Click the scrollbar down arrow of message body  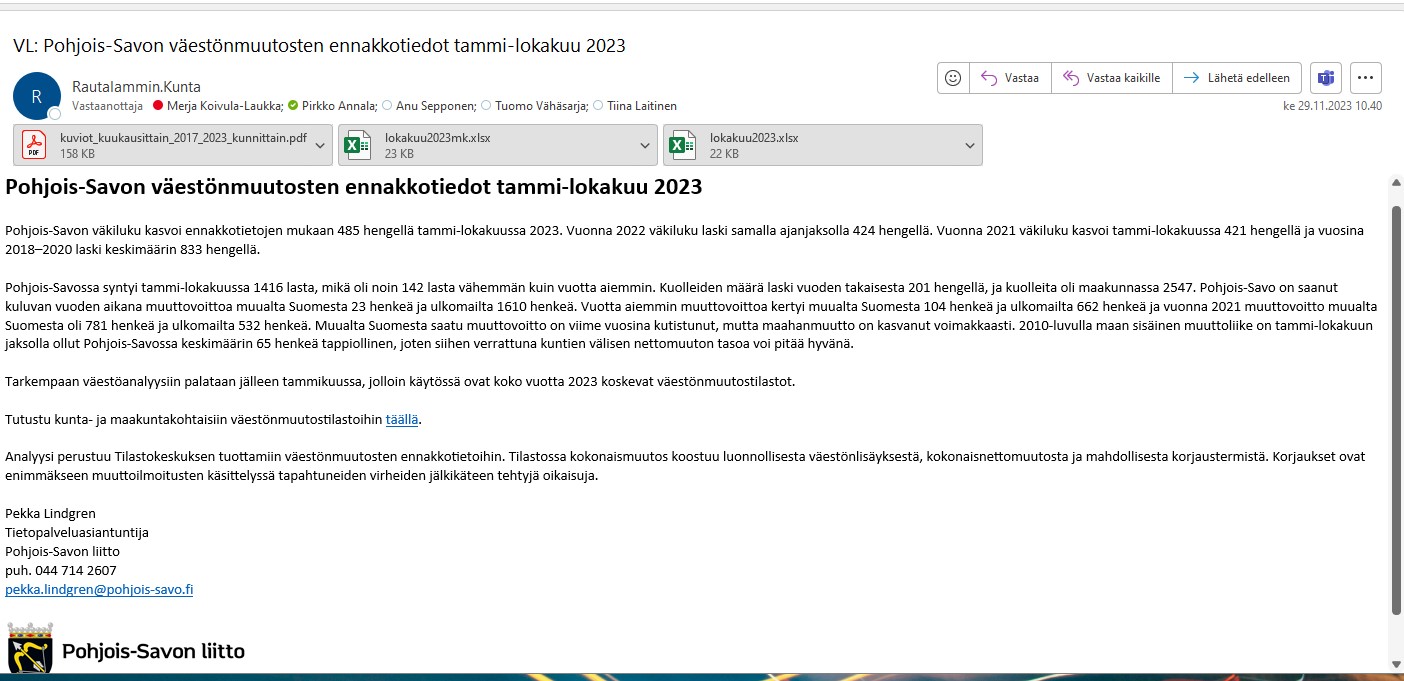(1396, 663)
